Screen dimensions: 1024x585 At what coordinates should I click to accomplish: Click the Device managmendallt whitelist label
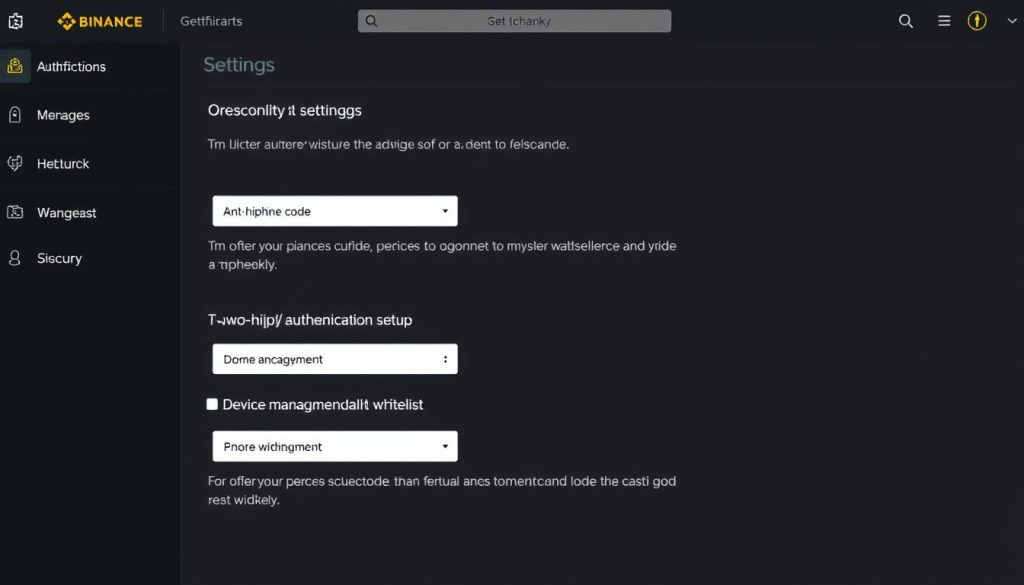coord(323,405)
